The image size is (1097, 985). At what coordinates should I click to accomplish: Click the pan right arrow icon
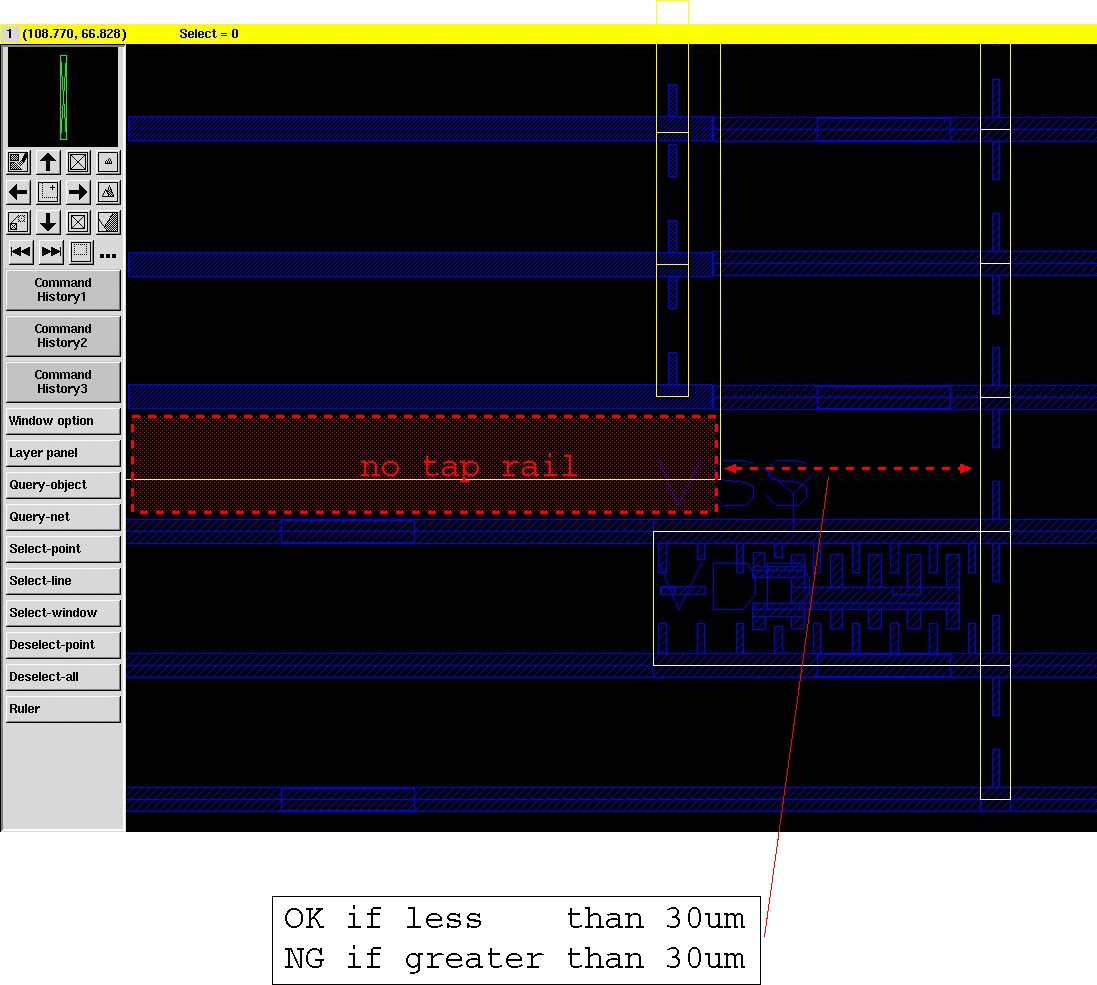point(78,192)
